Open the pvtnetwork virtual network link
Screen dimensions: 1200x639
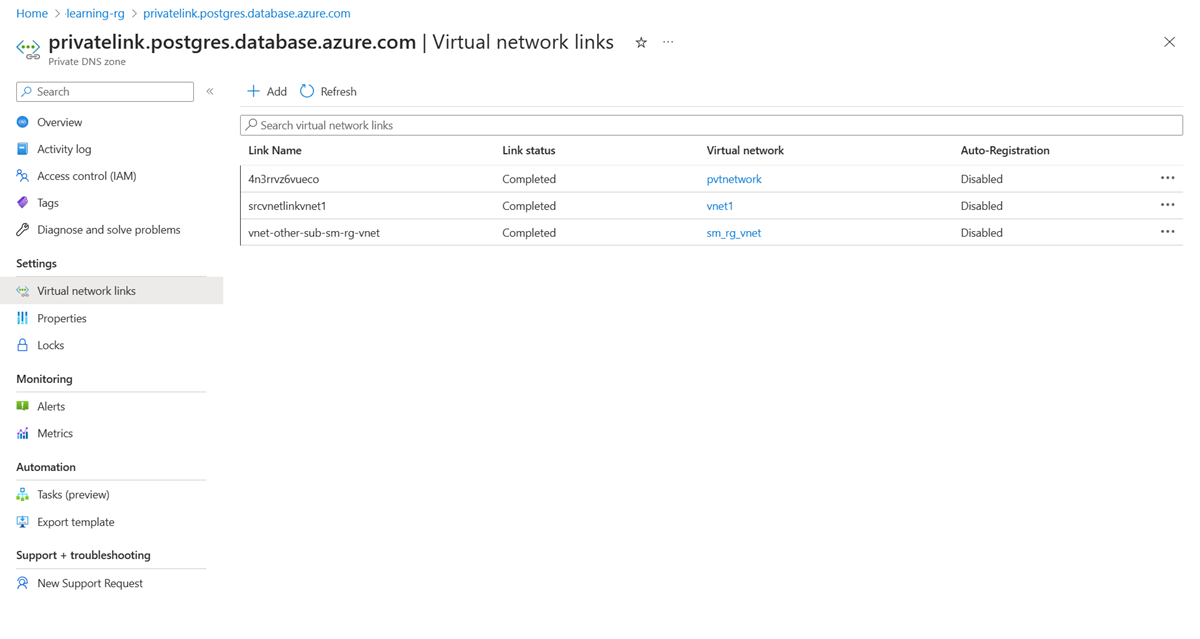[734, 179]
